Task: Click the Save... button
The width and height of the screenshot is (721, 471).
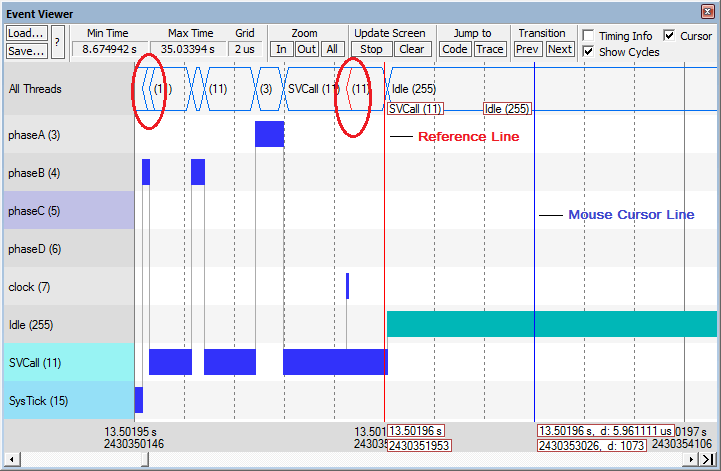Action: (x=26, y=50)
